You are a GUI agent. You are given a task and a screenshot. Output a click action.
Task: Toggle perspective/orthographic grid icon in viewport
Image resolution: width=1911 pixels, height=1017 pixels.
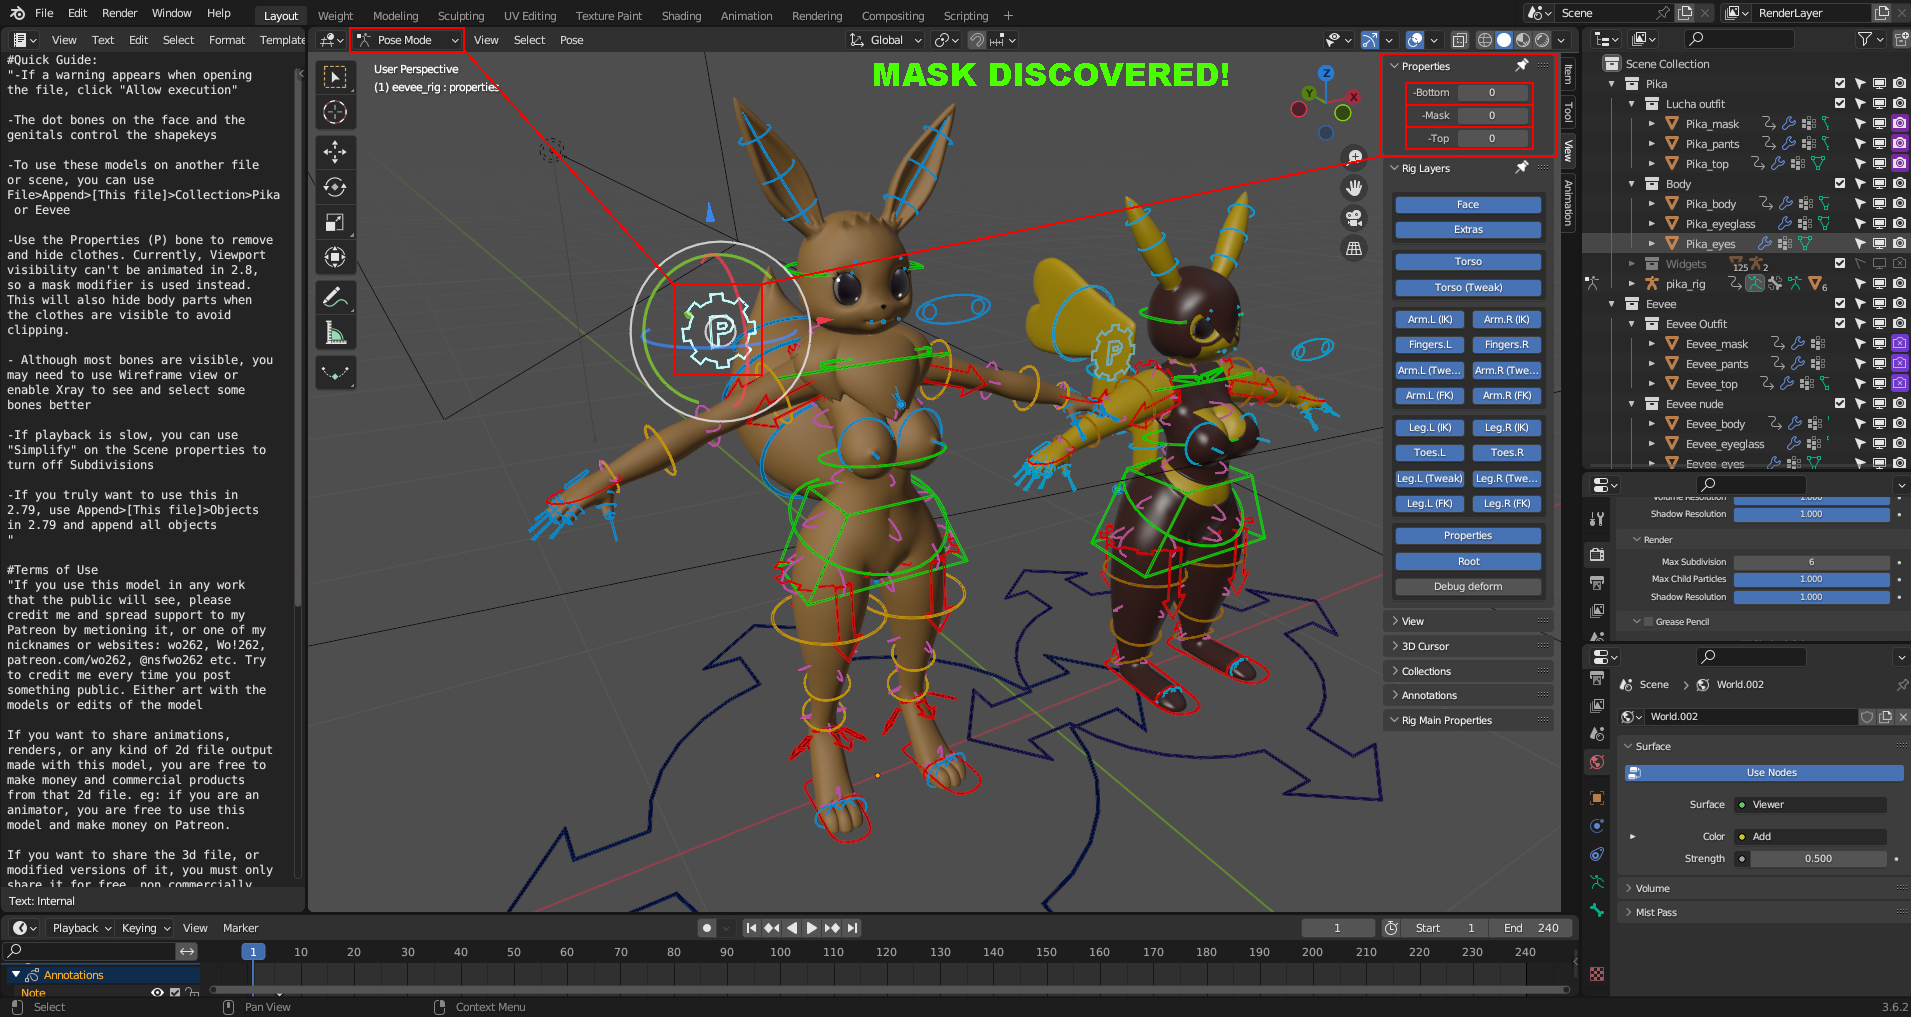[x=1354, y=248]
